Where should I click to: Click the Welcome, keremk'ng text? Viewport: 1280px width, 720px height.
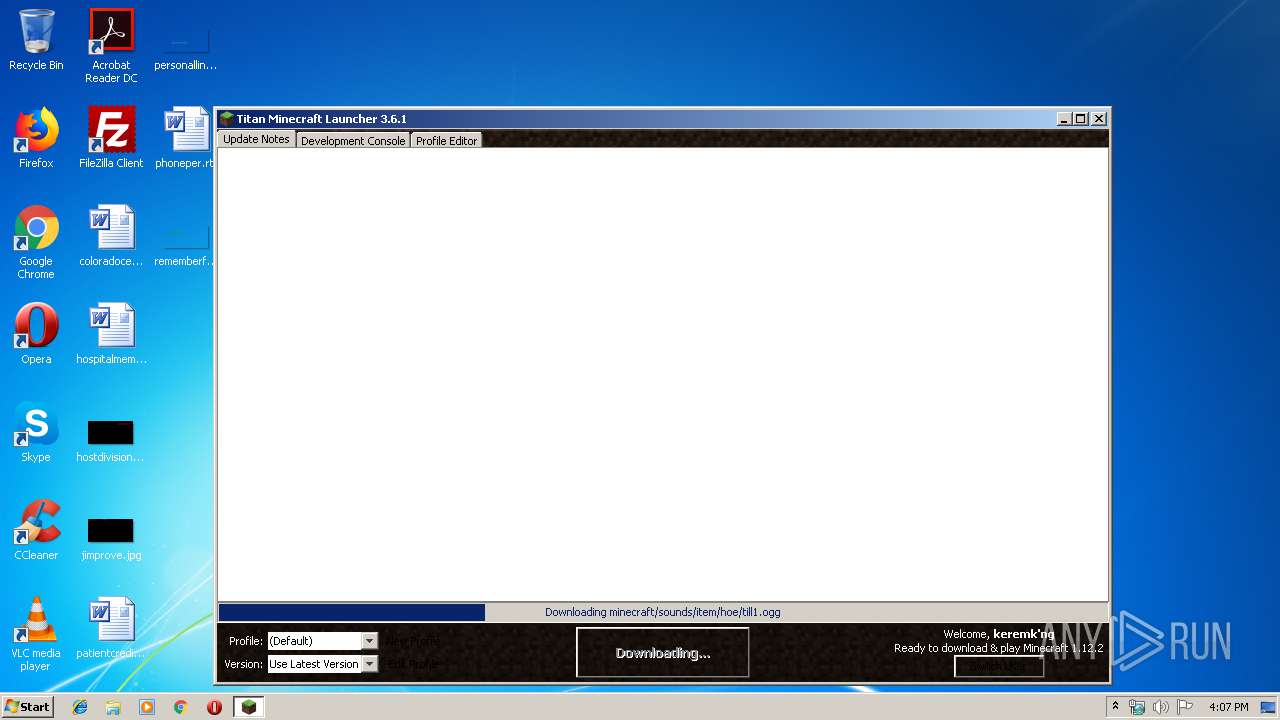point(998,634)
